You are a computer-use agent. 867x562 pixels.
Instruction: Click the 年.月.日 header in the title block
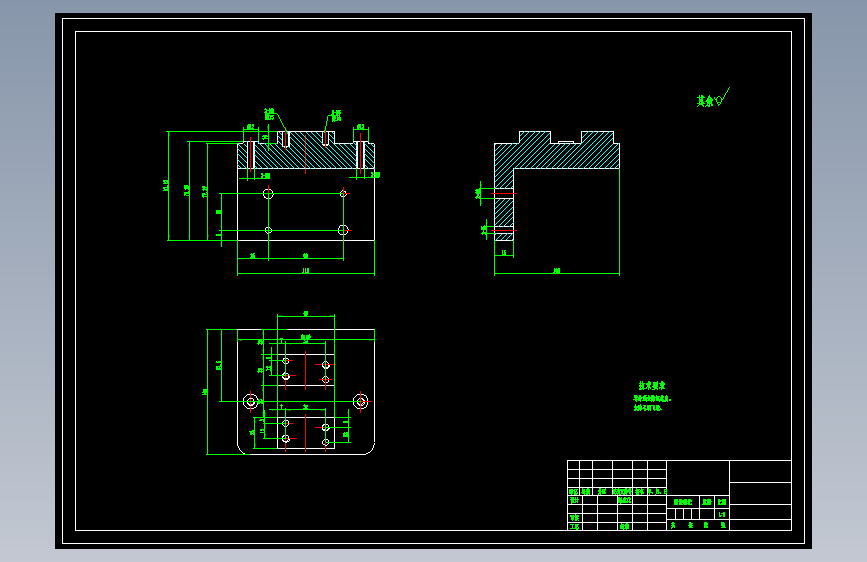(x=657, y=491)
